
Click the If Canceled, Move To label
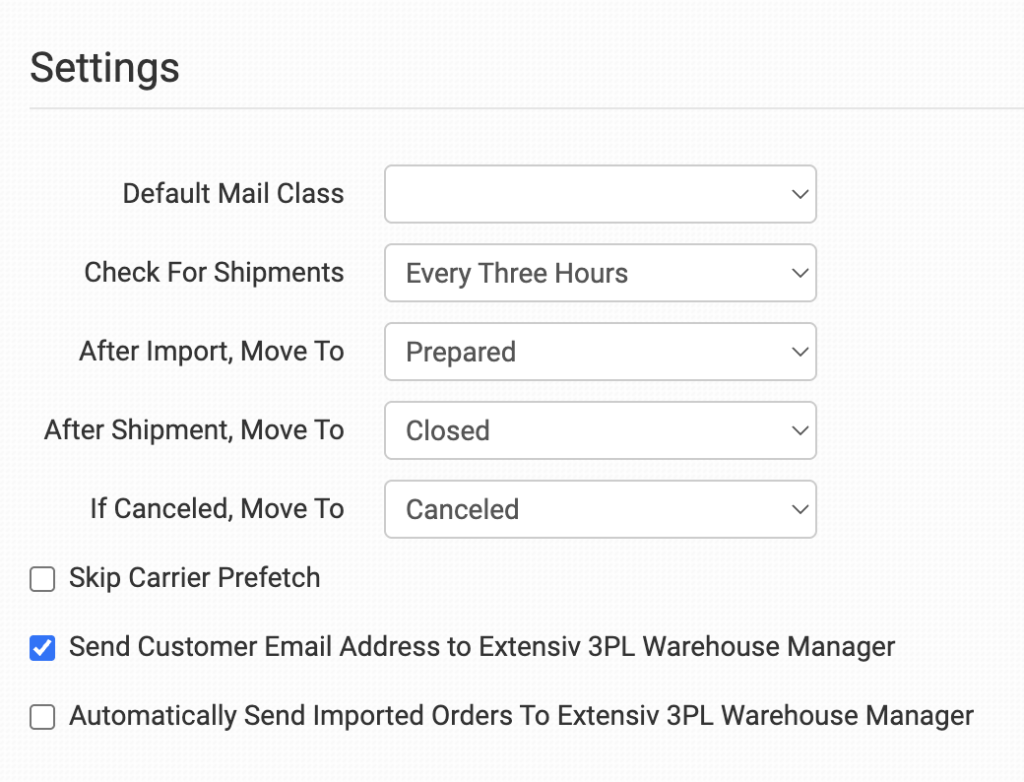[217, 509]
